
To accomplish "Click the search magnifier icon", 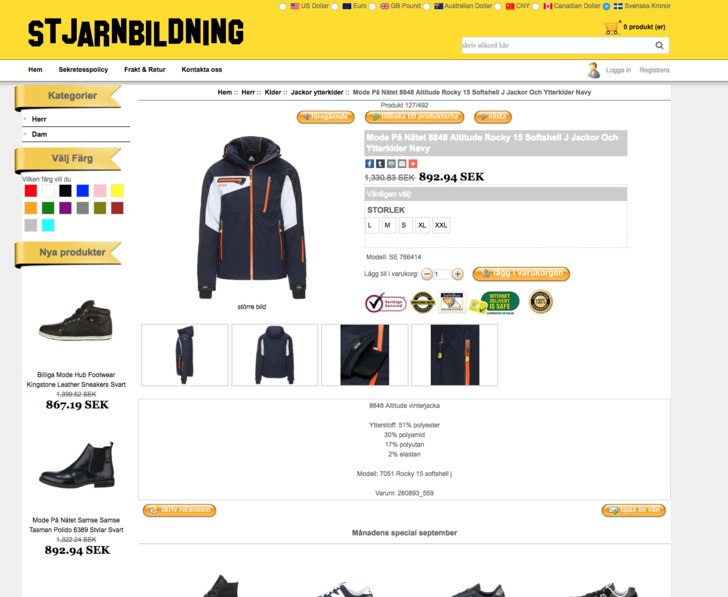I will click(659, 45).
